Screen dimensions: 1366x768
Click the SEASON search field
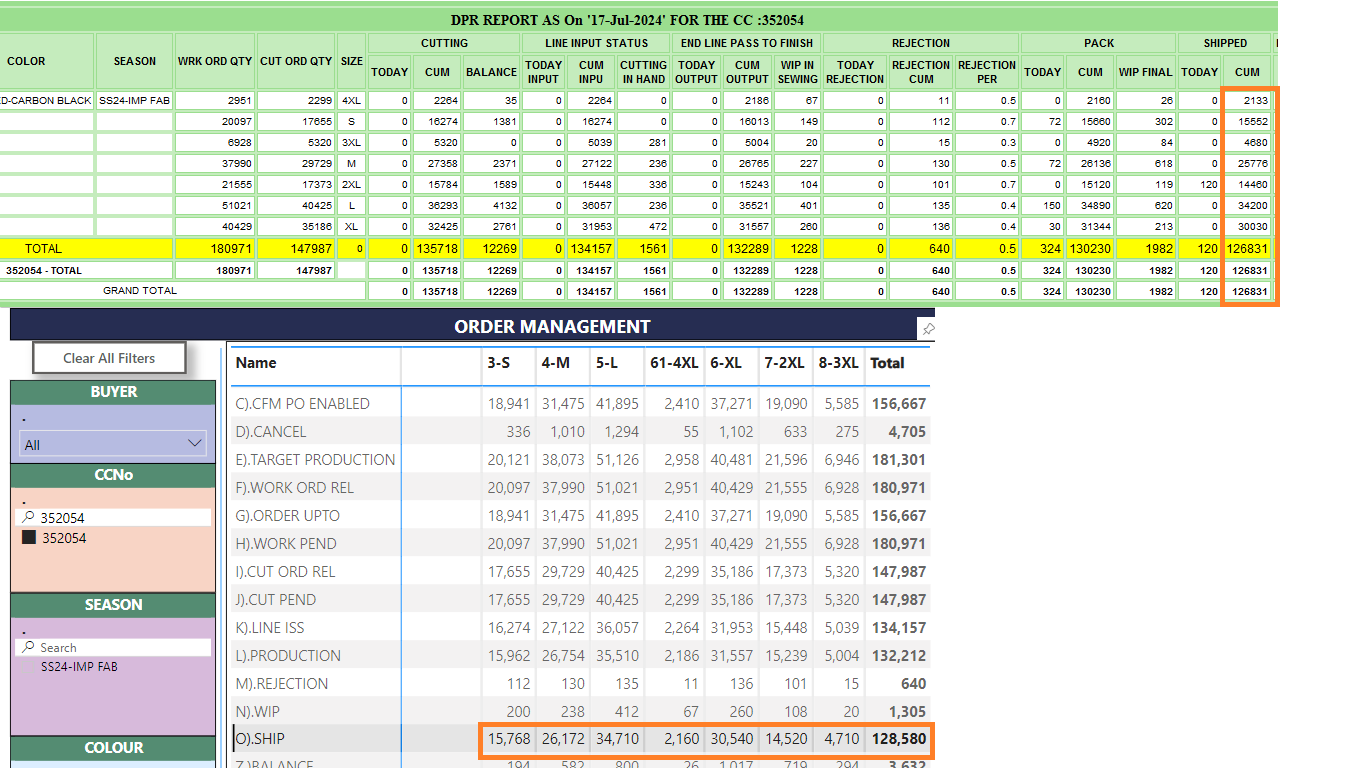coord(120,648)
